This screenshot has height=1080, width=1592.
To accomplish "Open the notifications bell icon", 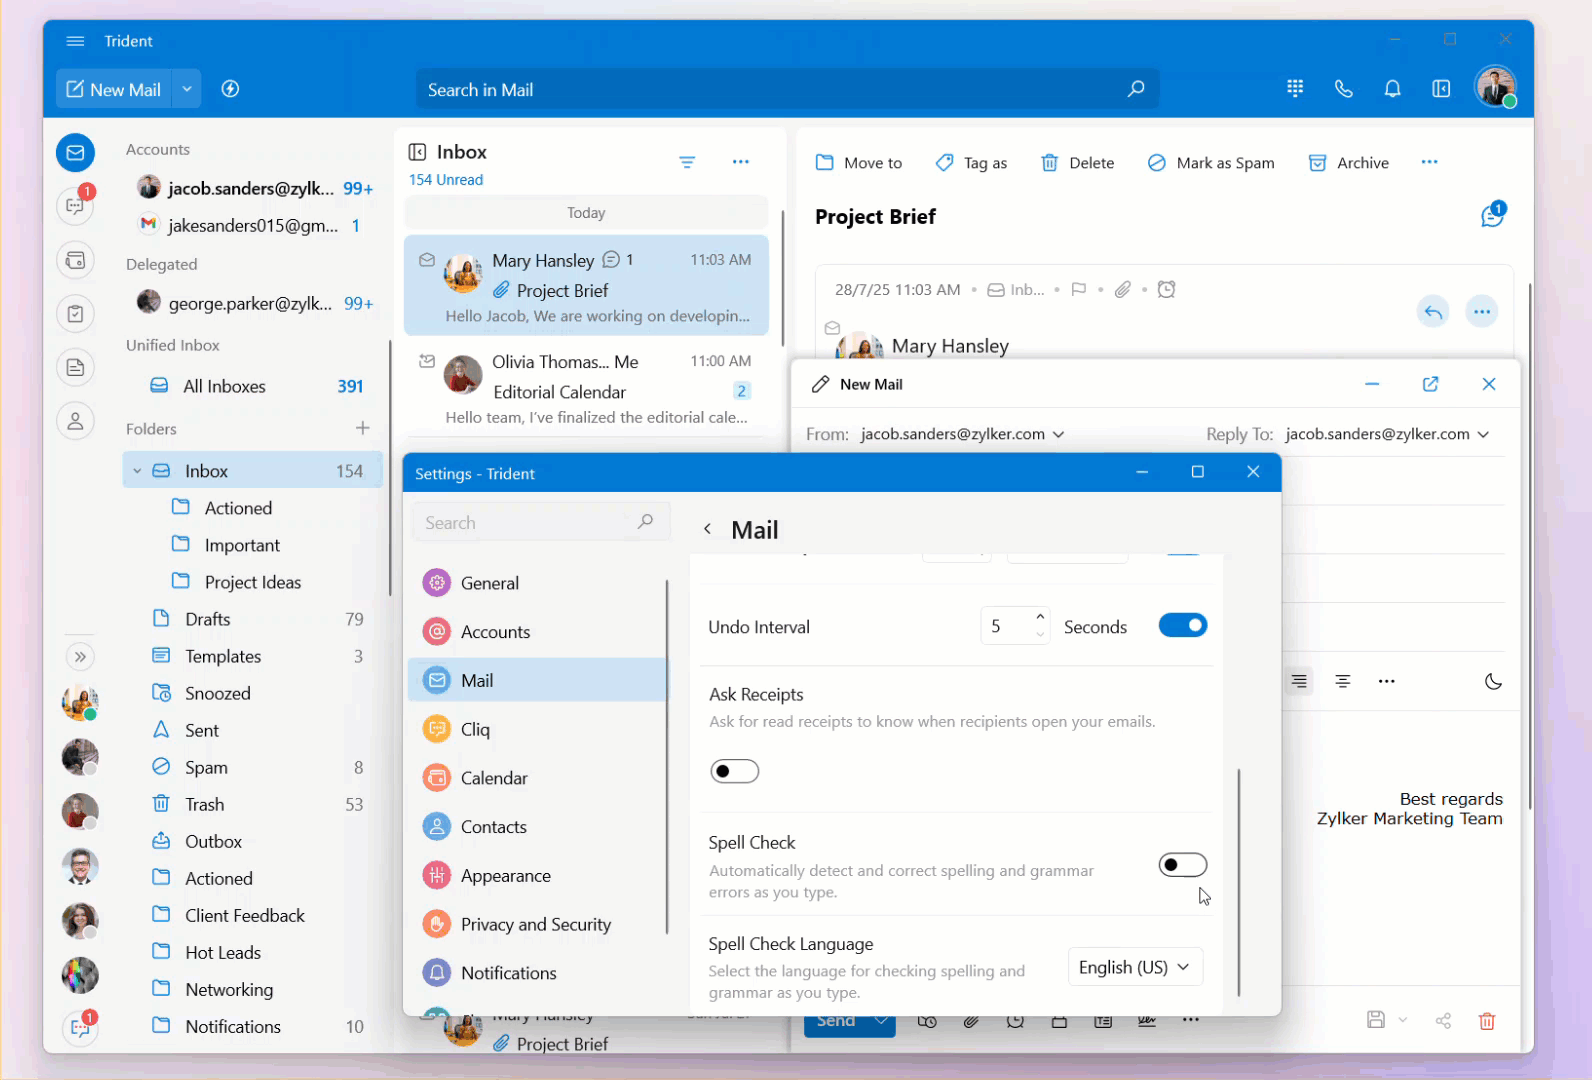I will pos(1392,89).
